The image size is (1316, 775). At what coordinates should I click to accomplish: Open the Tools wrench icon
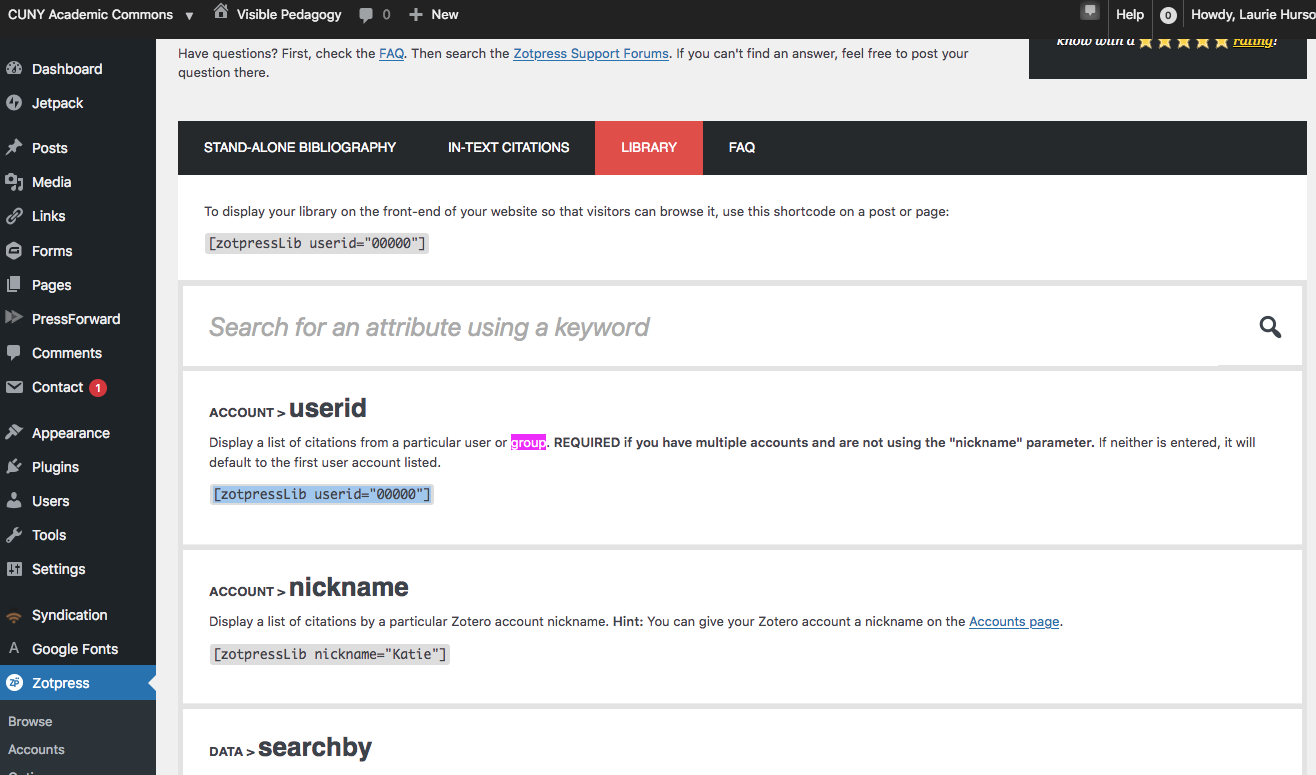pos(14,535)
